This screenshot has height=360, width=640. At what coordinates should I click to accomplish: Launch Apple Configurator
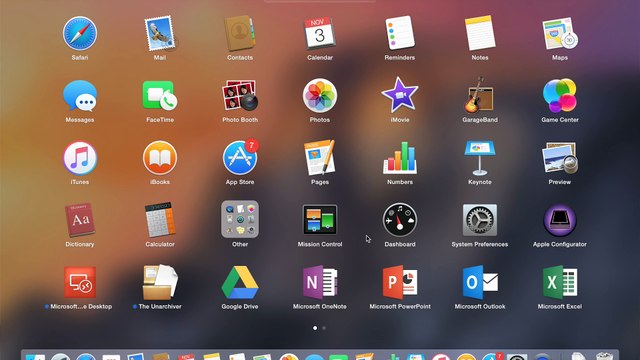pos(560,221)
